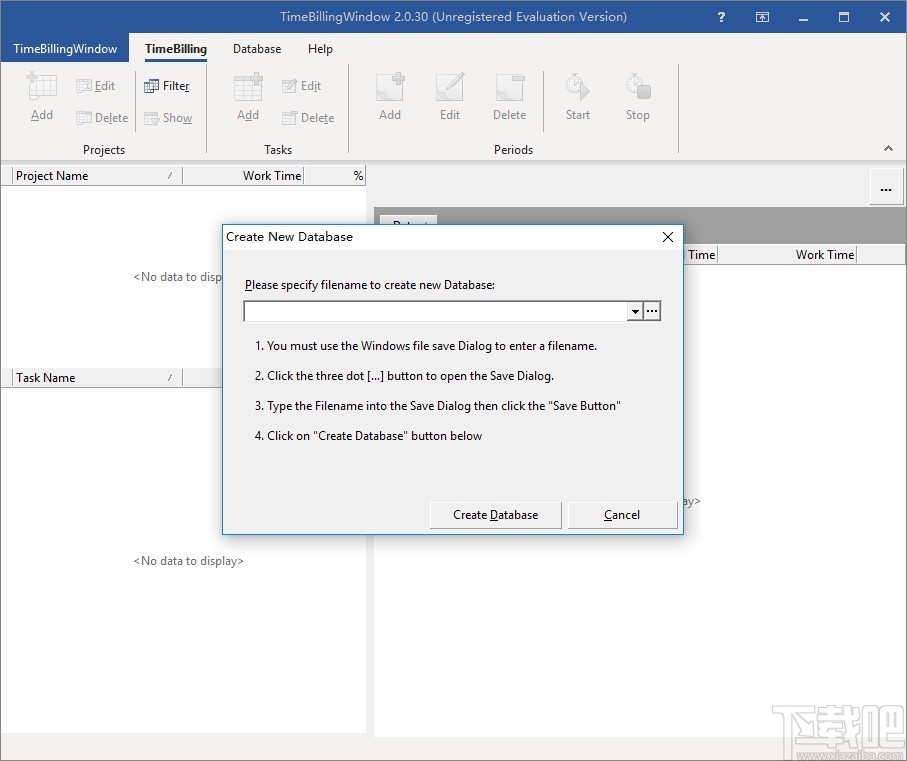Open the TimeBillingWindow application menu
The image size is (907, 761).
pos(65,49)
